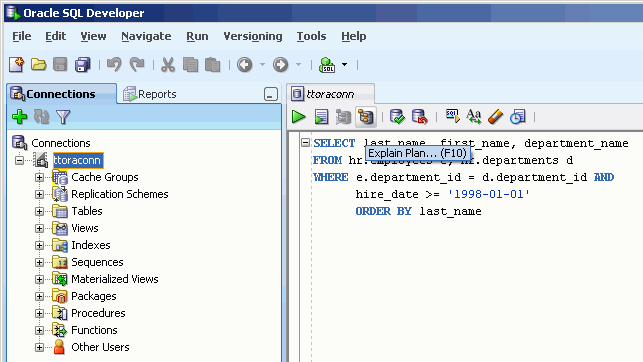643x362 pixels.
Task: Open the Back button dropdown arrow
Action: pos(262,65)
